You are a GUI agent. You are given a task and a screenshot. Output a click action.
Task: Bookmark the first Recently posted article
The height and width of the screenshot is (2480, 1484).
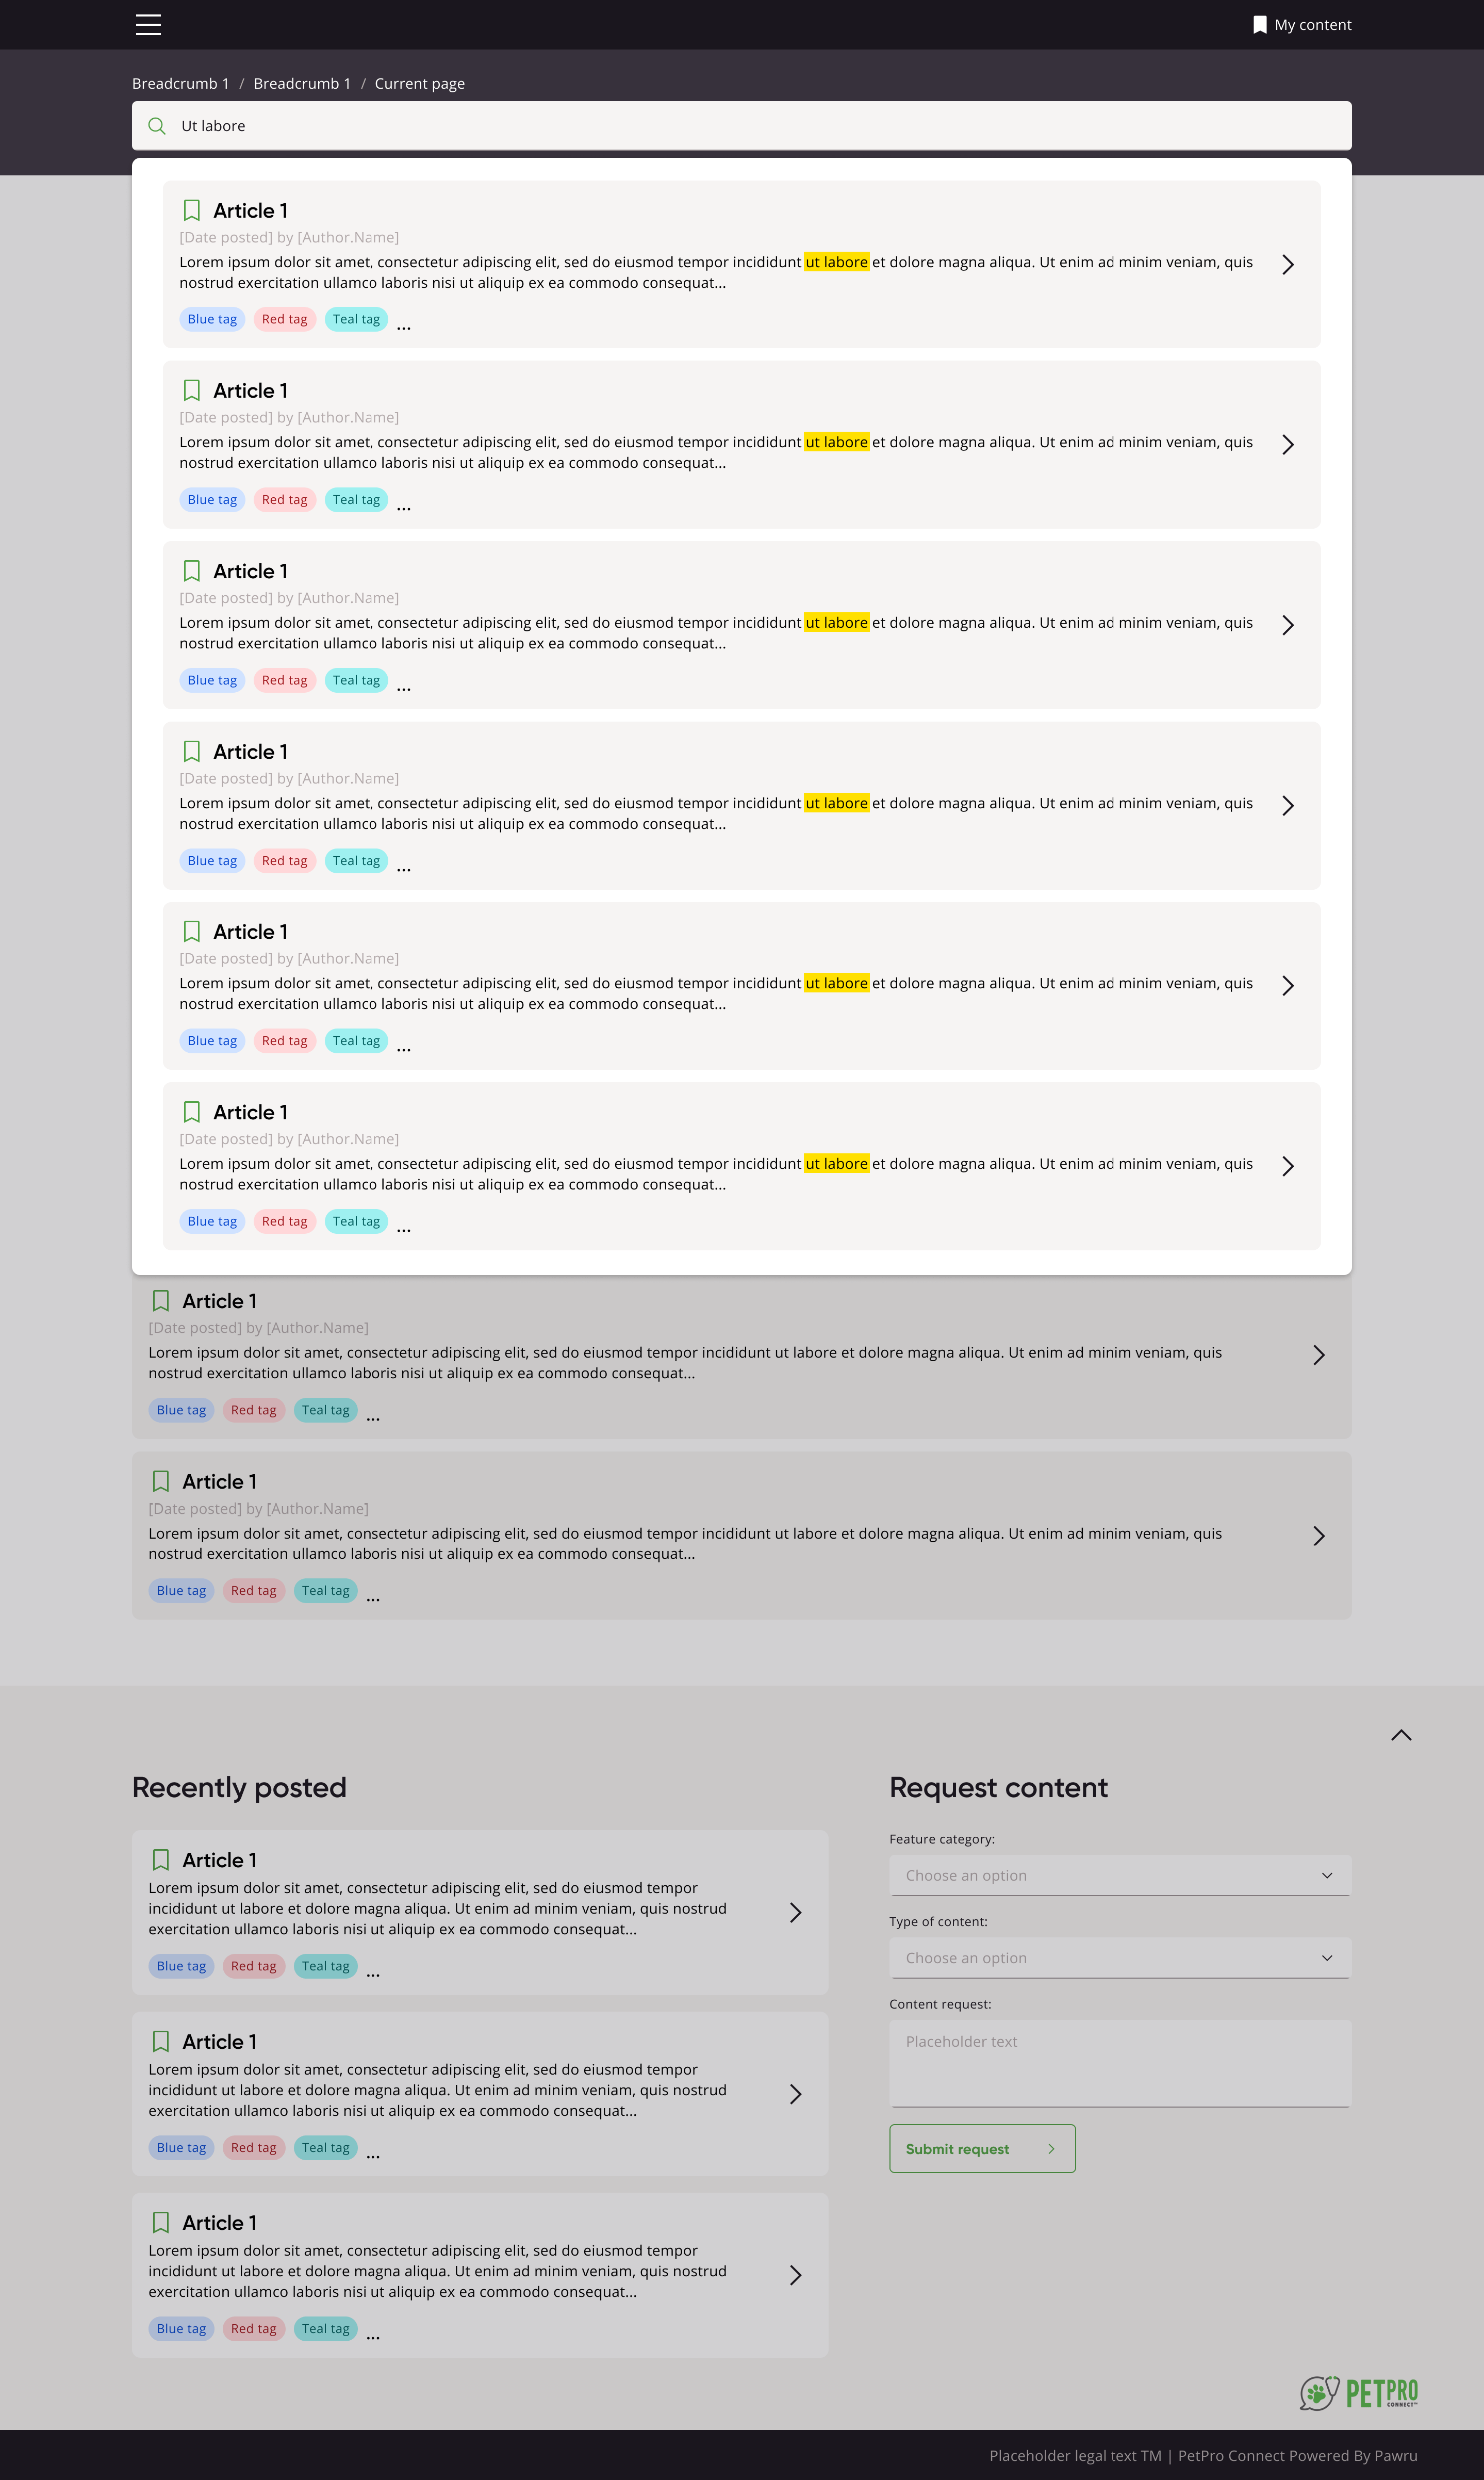pyautogui.click(x=161, y=1860)
